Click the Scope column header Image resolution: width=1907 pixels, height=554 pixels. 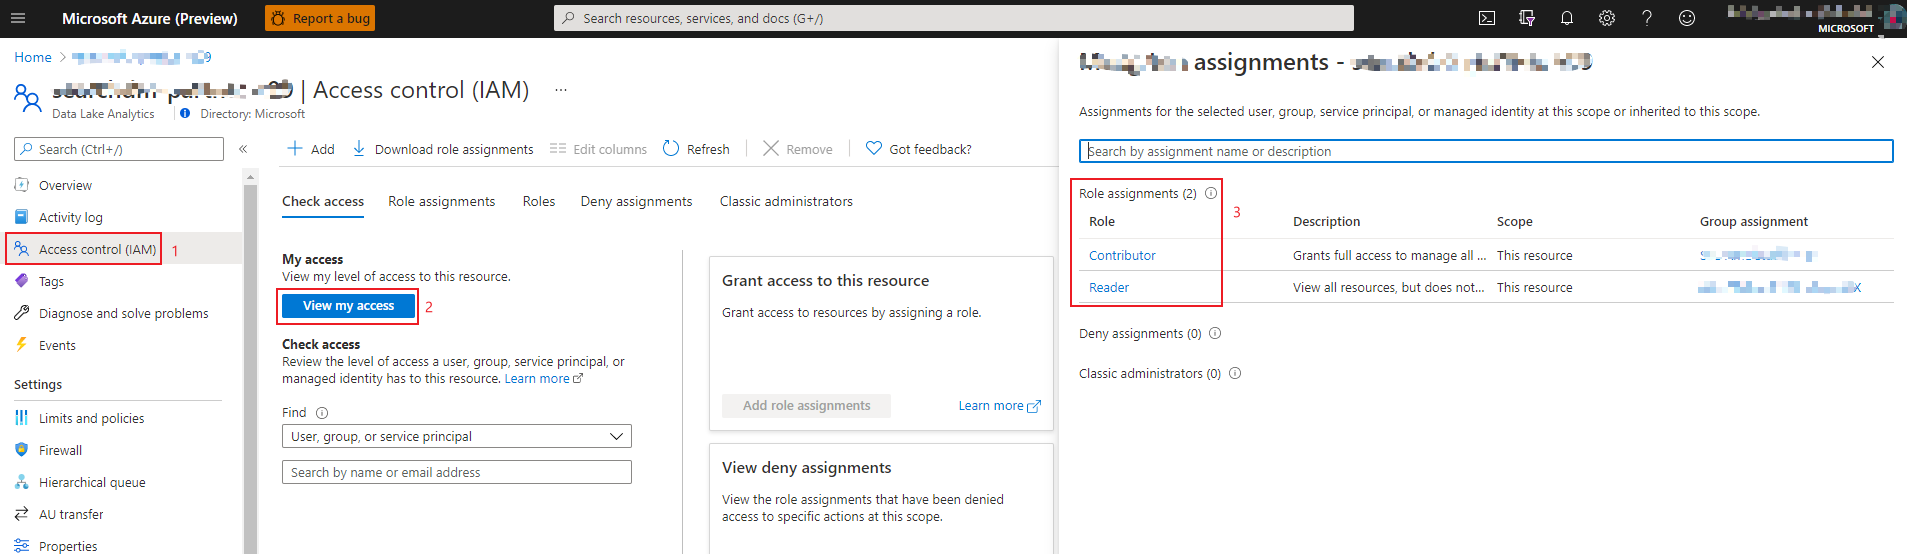point(1515,222)
